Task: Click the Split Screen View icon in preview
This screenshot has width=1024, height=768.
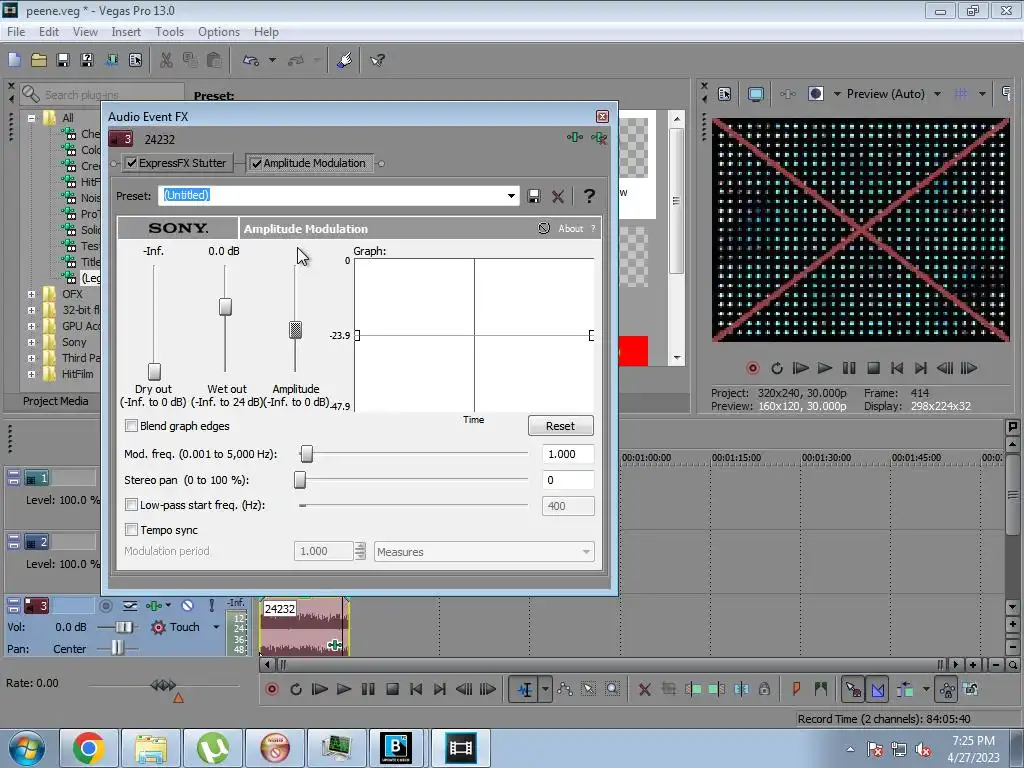Action: (816, 94)
